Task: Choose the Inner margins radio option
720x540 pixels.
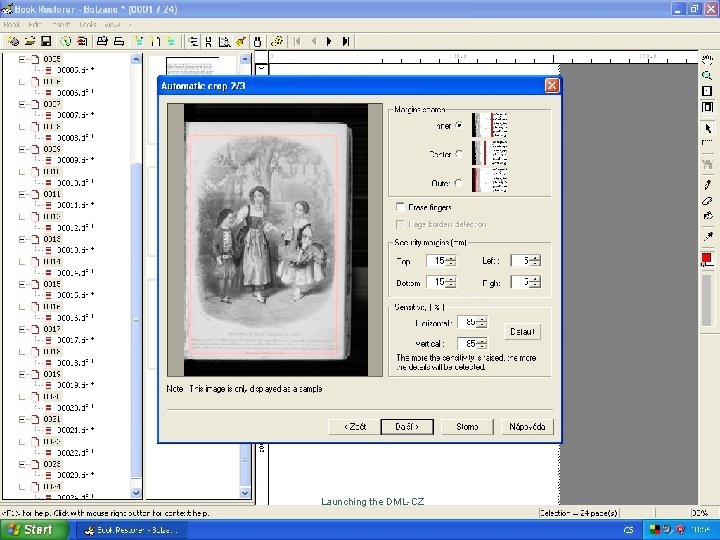Action: point(458,125)
